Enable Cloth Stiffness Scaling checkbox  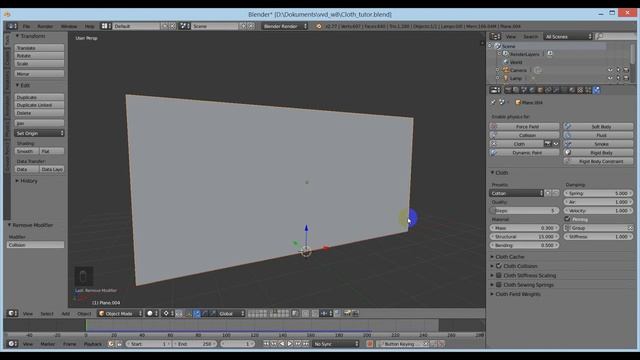(x=499, y=275)
